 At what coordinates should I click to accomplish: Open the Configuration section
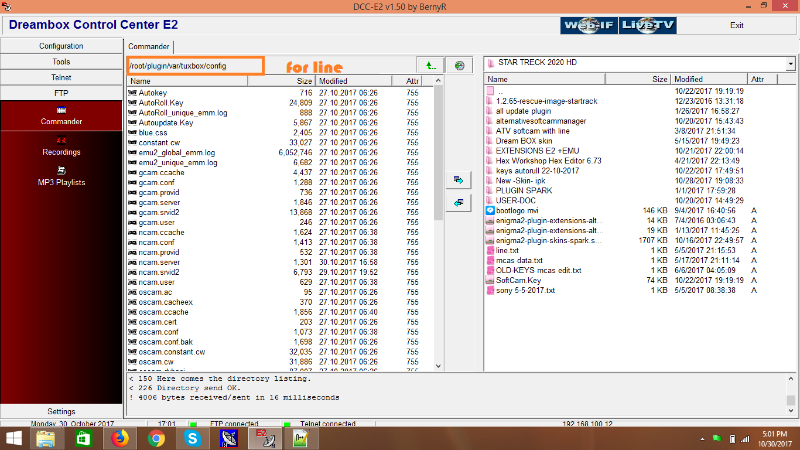pos(61,46)
